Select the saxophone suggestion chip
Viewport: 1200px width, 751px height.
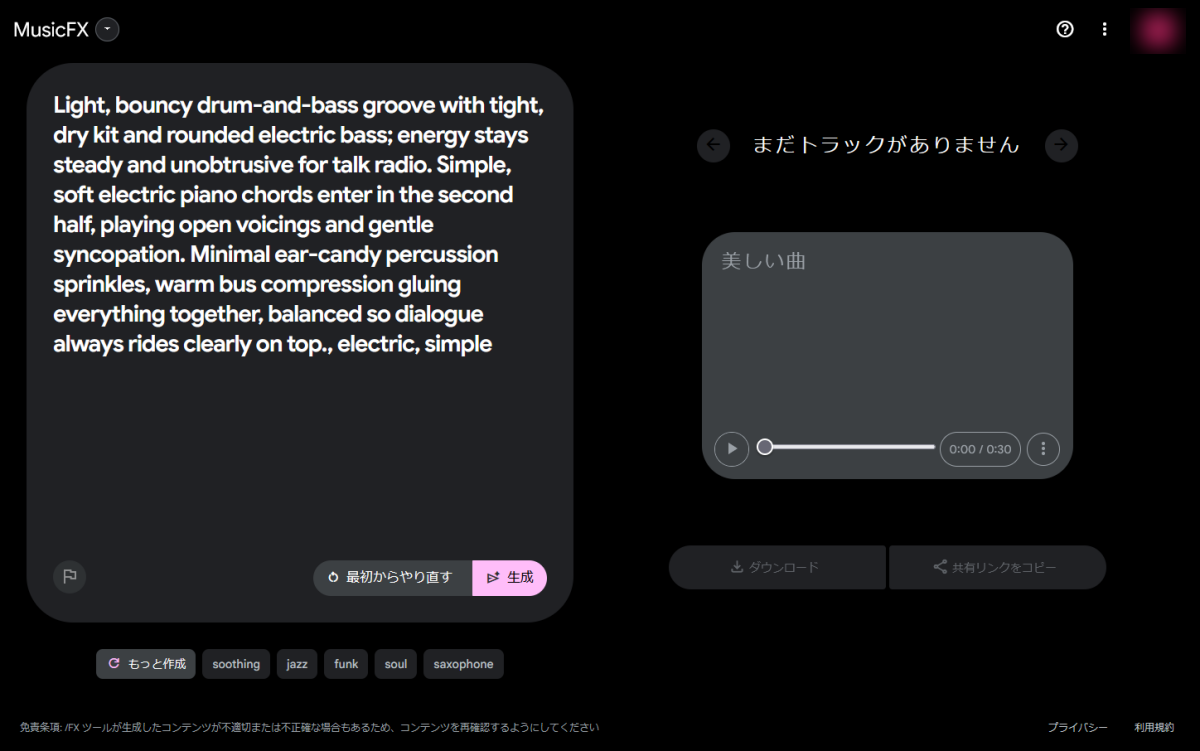pyautogui.click(x=463, y=664)
